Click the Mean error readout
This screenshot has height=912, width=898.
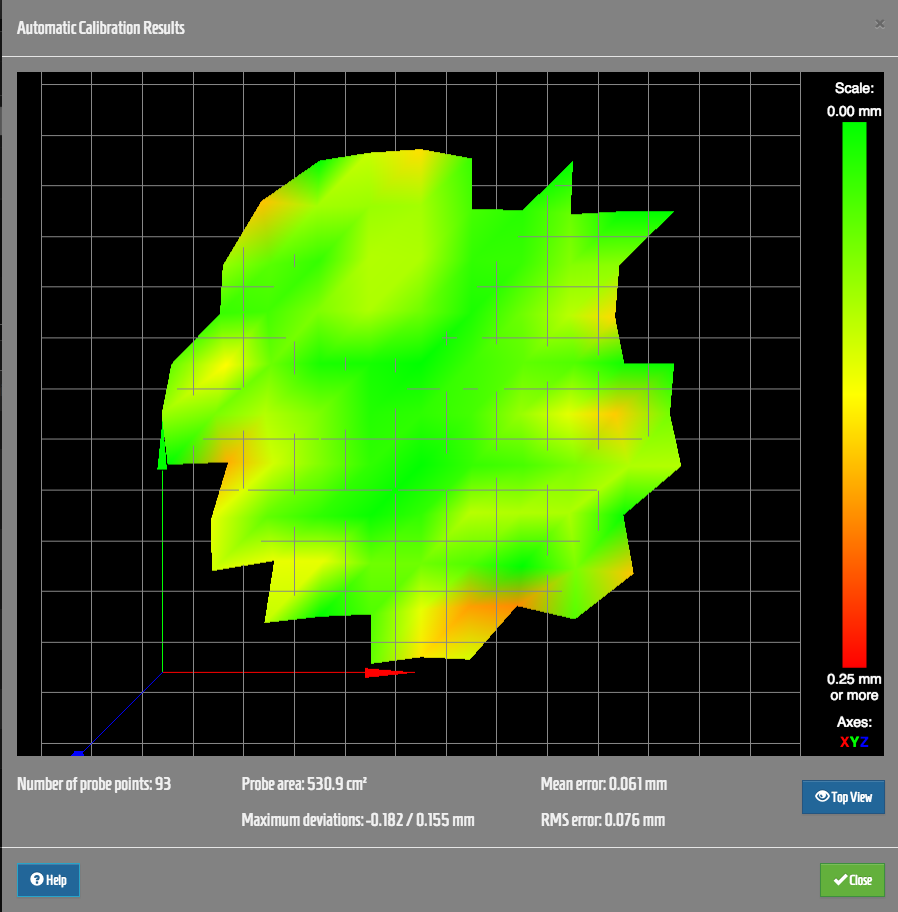pos(603,784)
